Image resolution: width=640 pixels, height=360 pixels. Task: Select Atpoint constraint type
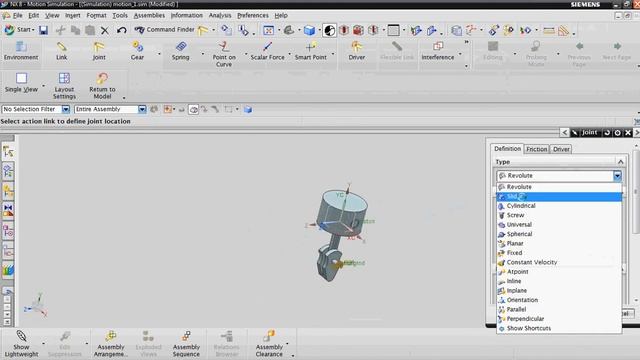click(x=559, y=272)
